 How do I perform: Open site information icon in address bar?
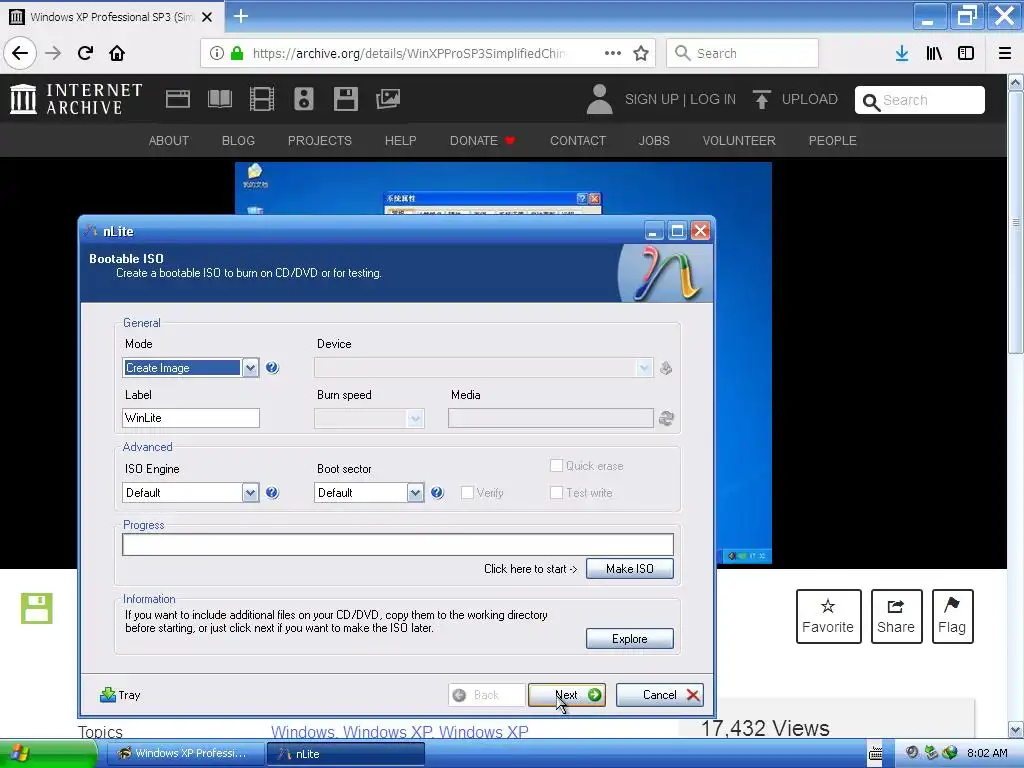tap(217, 53)
